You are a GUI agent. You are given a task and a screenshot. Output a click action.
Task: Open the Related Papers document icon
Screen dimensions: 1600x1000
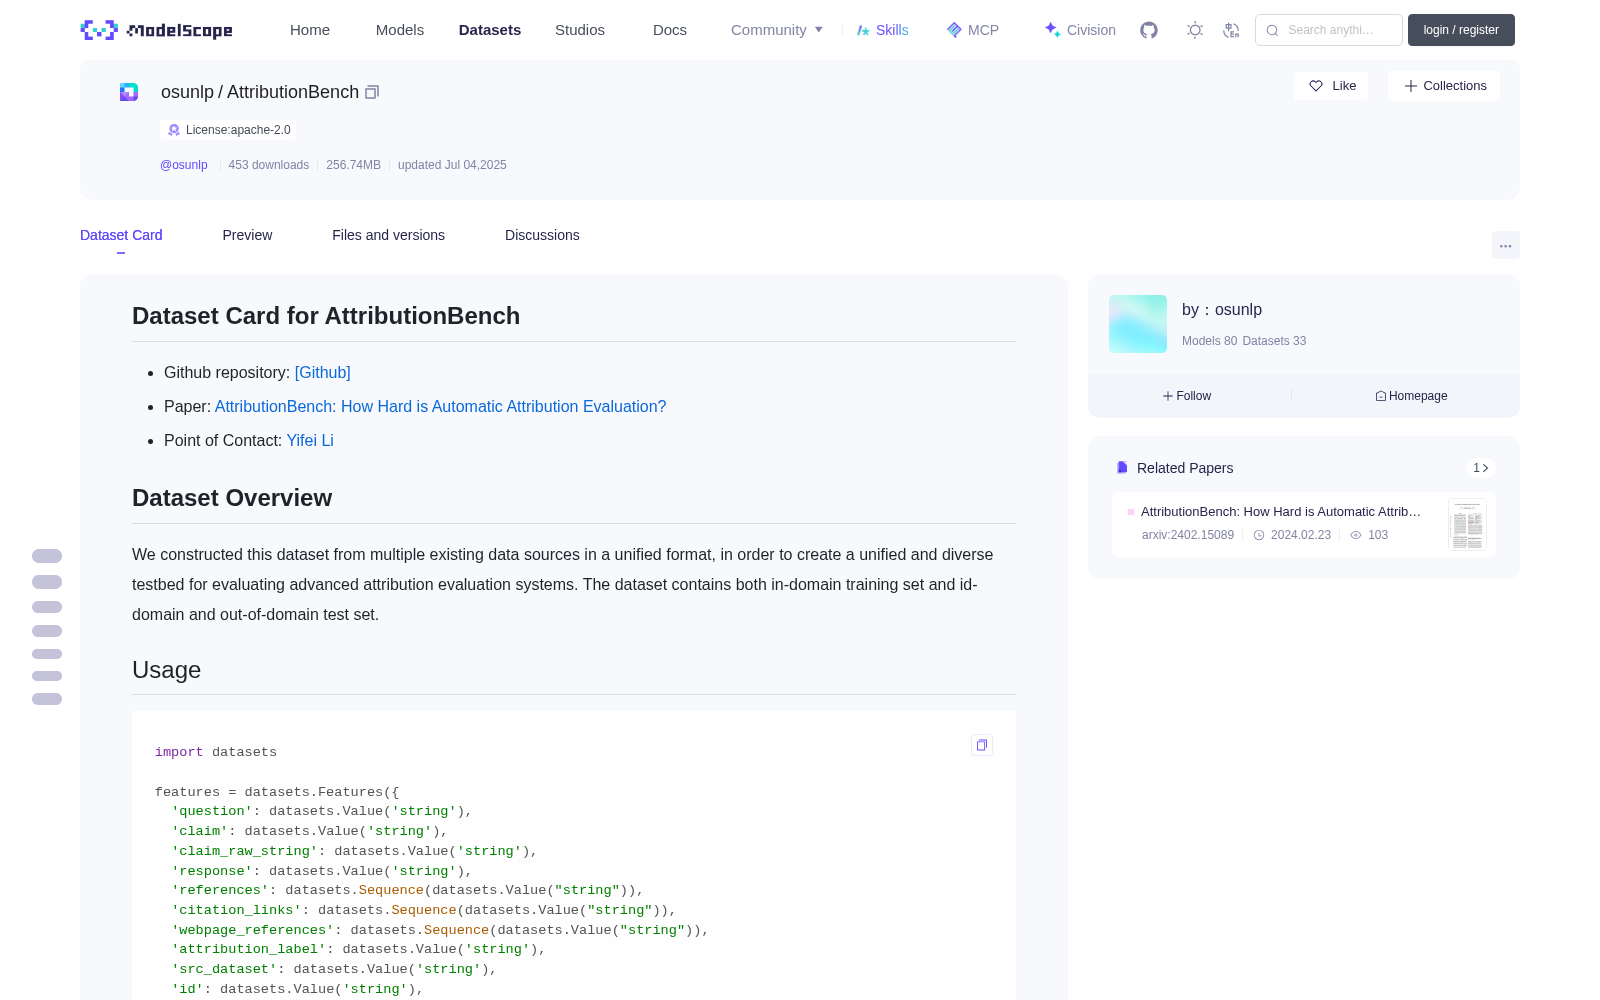(1122, 468)
